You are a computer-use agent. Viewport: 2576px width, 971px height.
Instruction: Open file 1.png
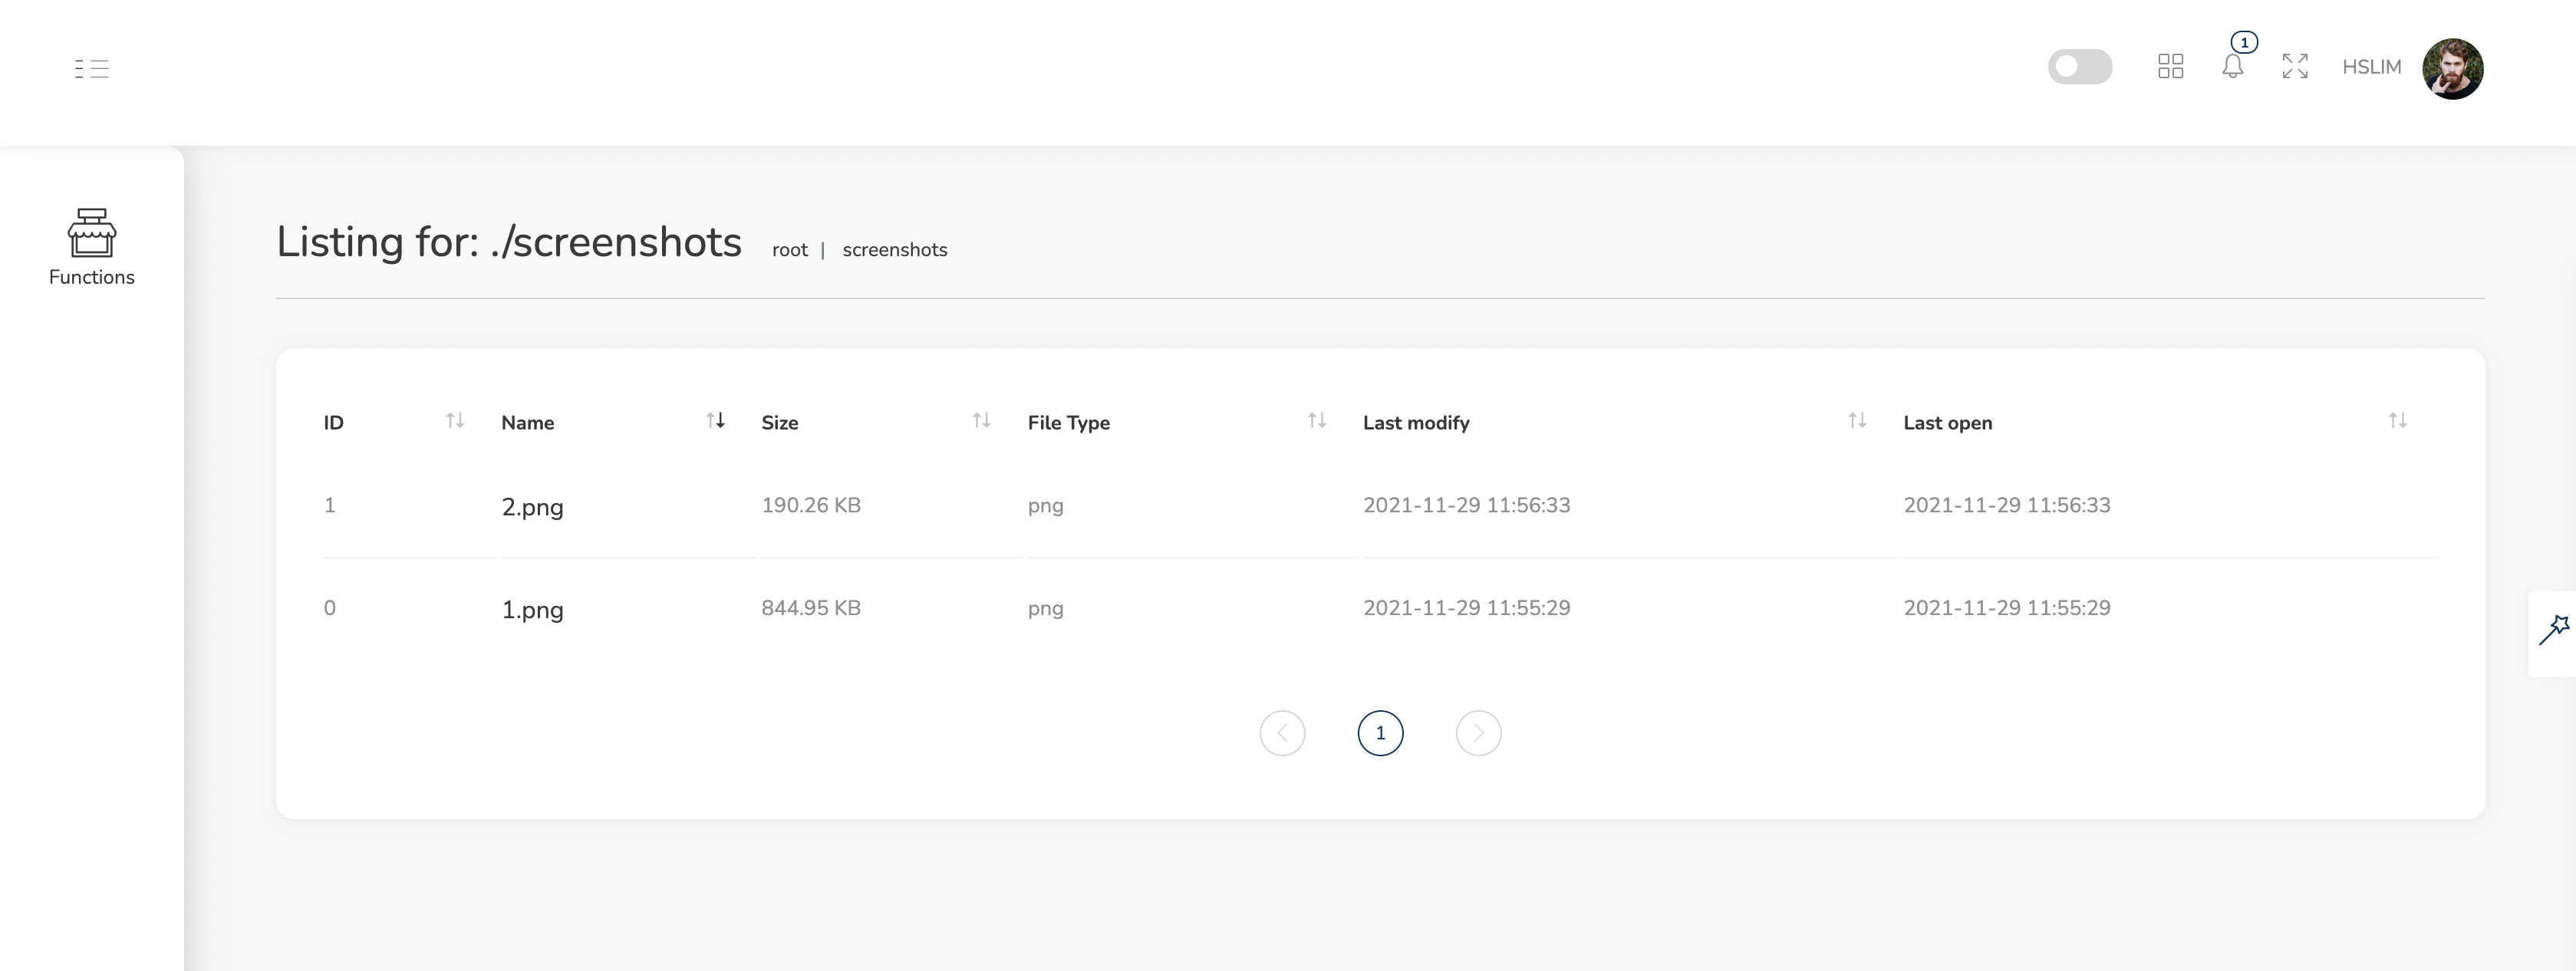(x=532, y=610)
